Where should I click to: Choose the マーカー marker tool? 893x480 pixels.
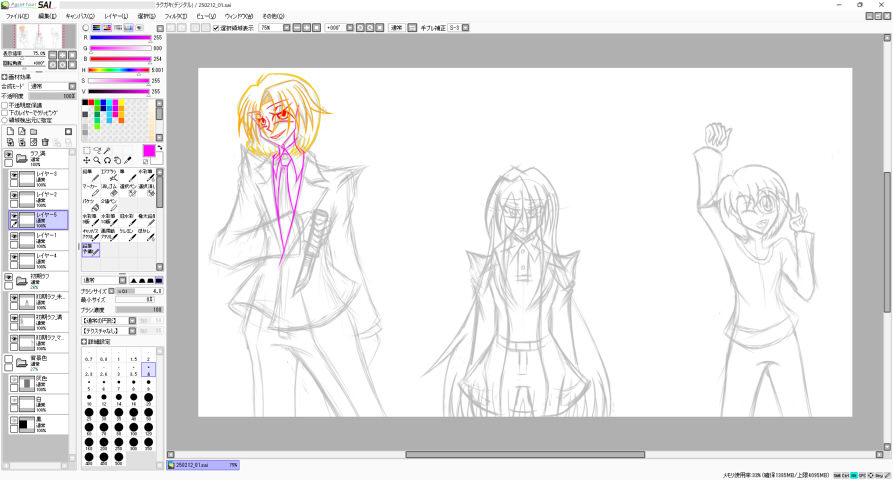point(91,190)
